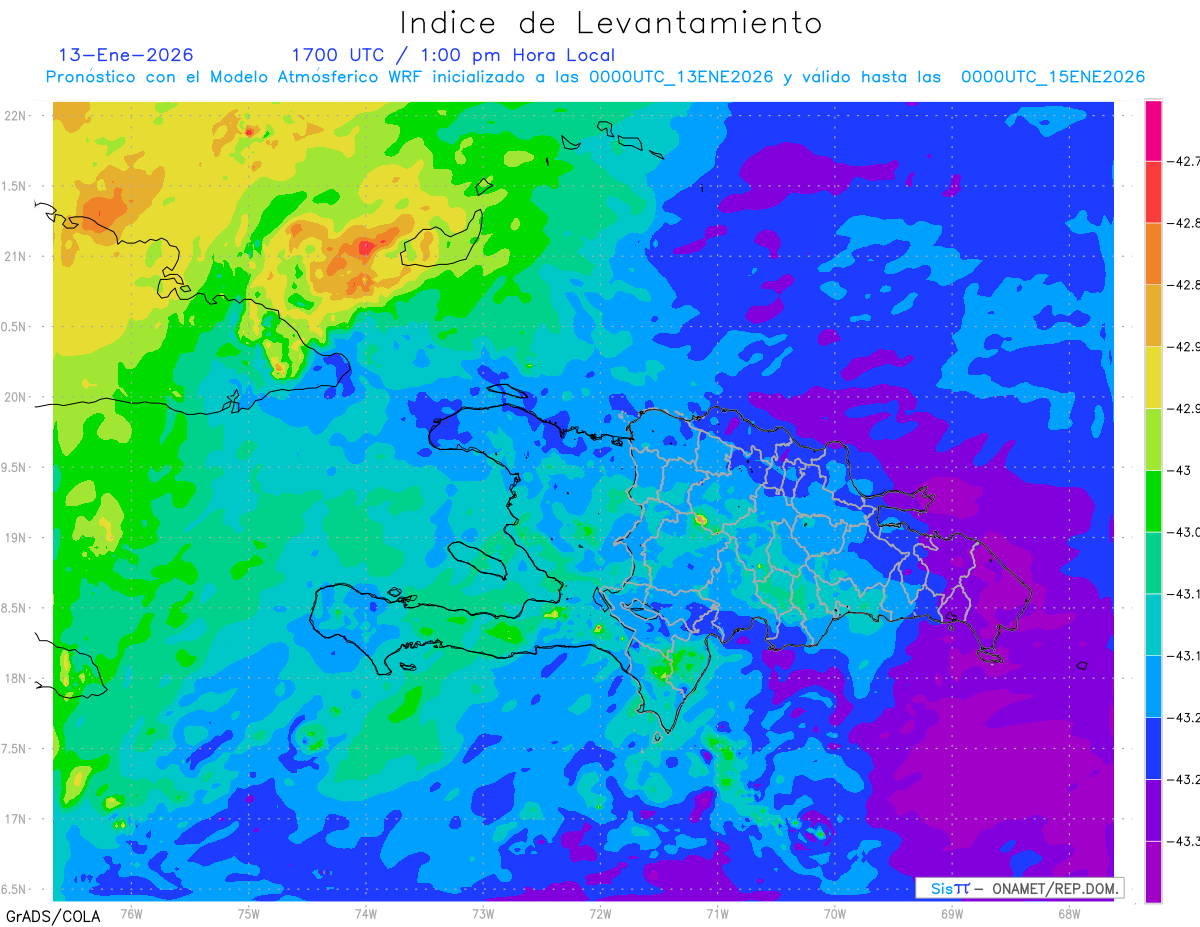Pick the magenta swatch at colorbar top

coord(1153,130)
